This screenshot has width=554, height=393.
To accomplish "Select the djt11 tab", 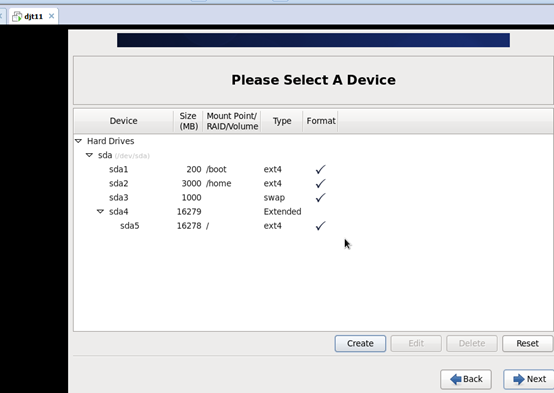I will 34,16.
